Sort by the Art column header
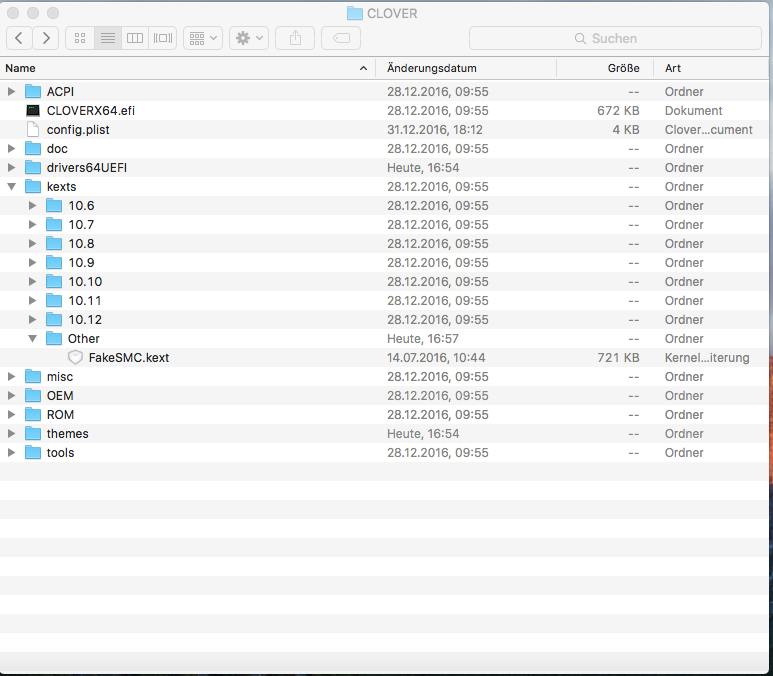Image resolution: width=773 pixels, height=676 pixels. 711,68
